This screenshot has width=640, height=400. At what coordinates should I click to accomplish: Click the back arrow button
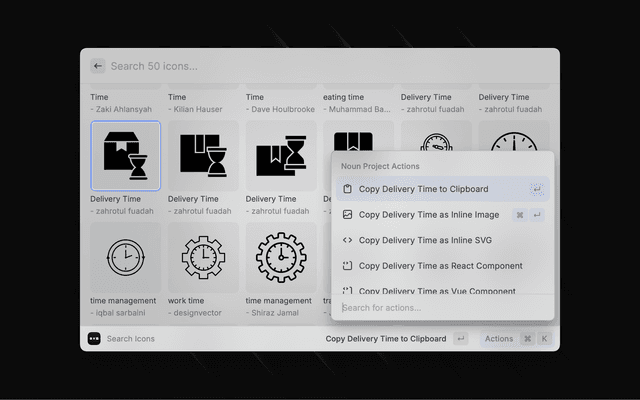click(98, 66)
